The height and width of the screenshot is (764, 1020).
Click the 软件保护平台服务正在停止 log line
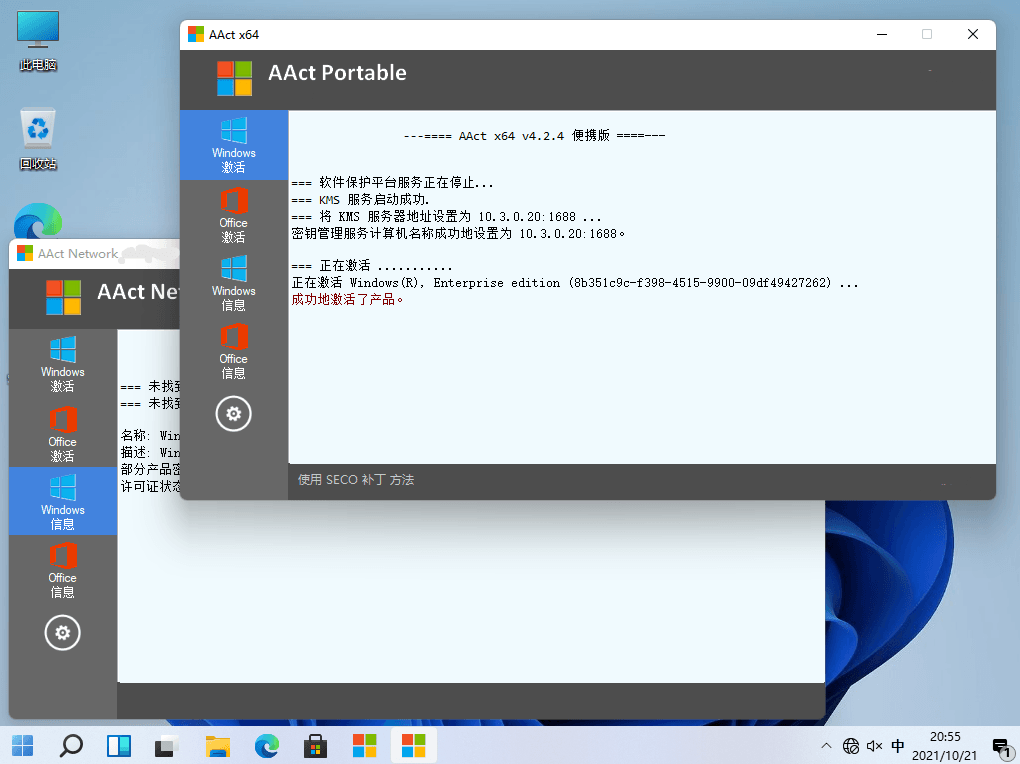point(392,183)
